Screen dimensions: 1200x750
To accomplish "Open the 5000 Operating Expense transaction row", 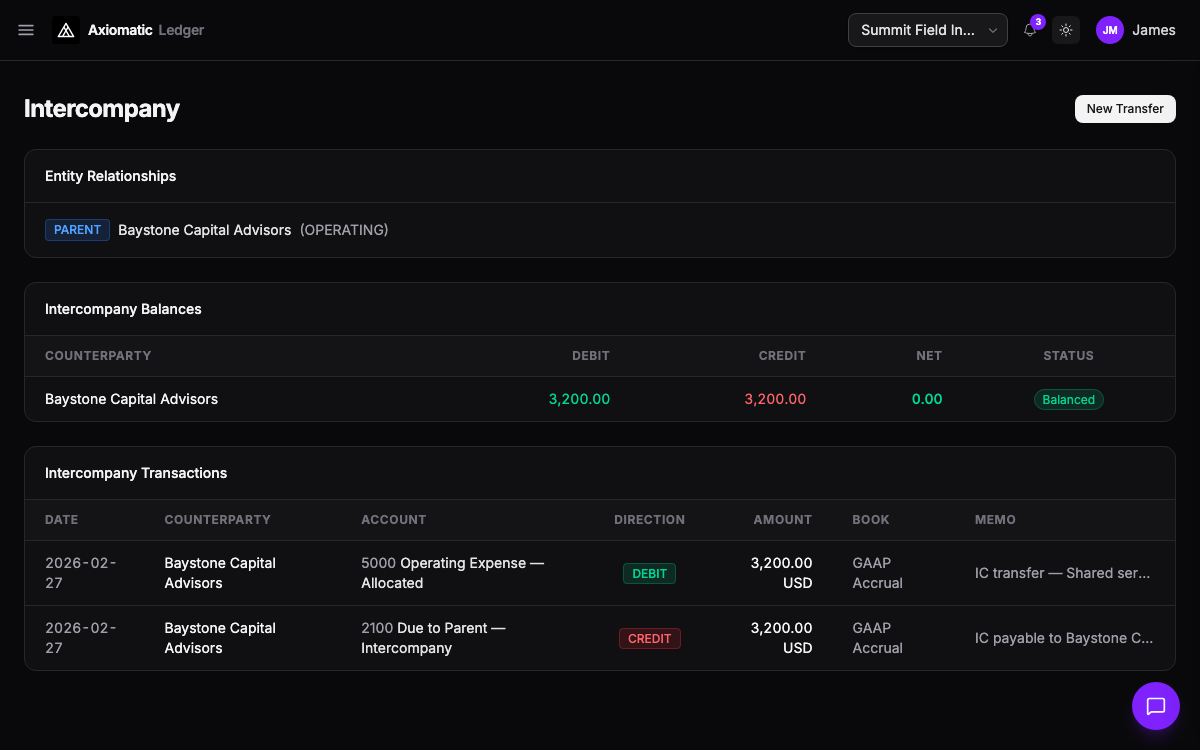I will click(452, 573).
